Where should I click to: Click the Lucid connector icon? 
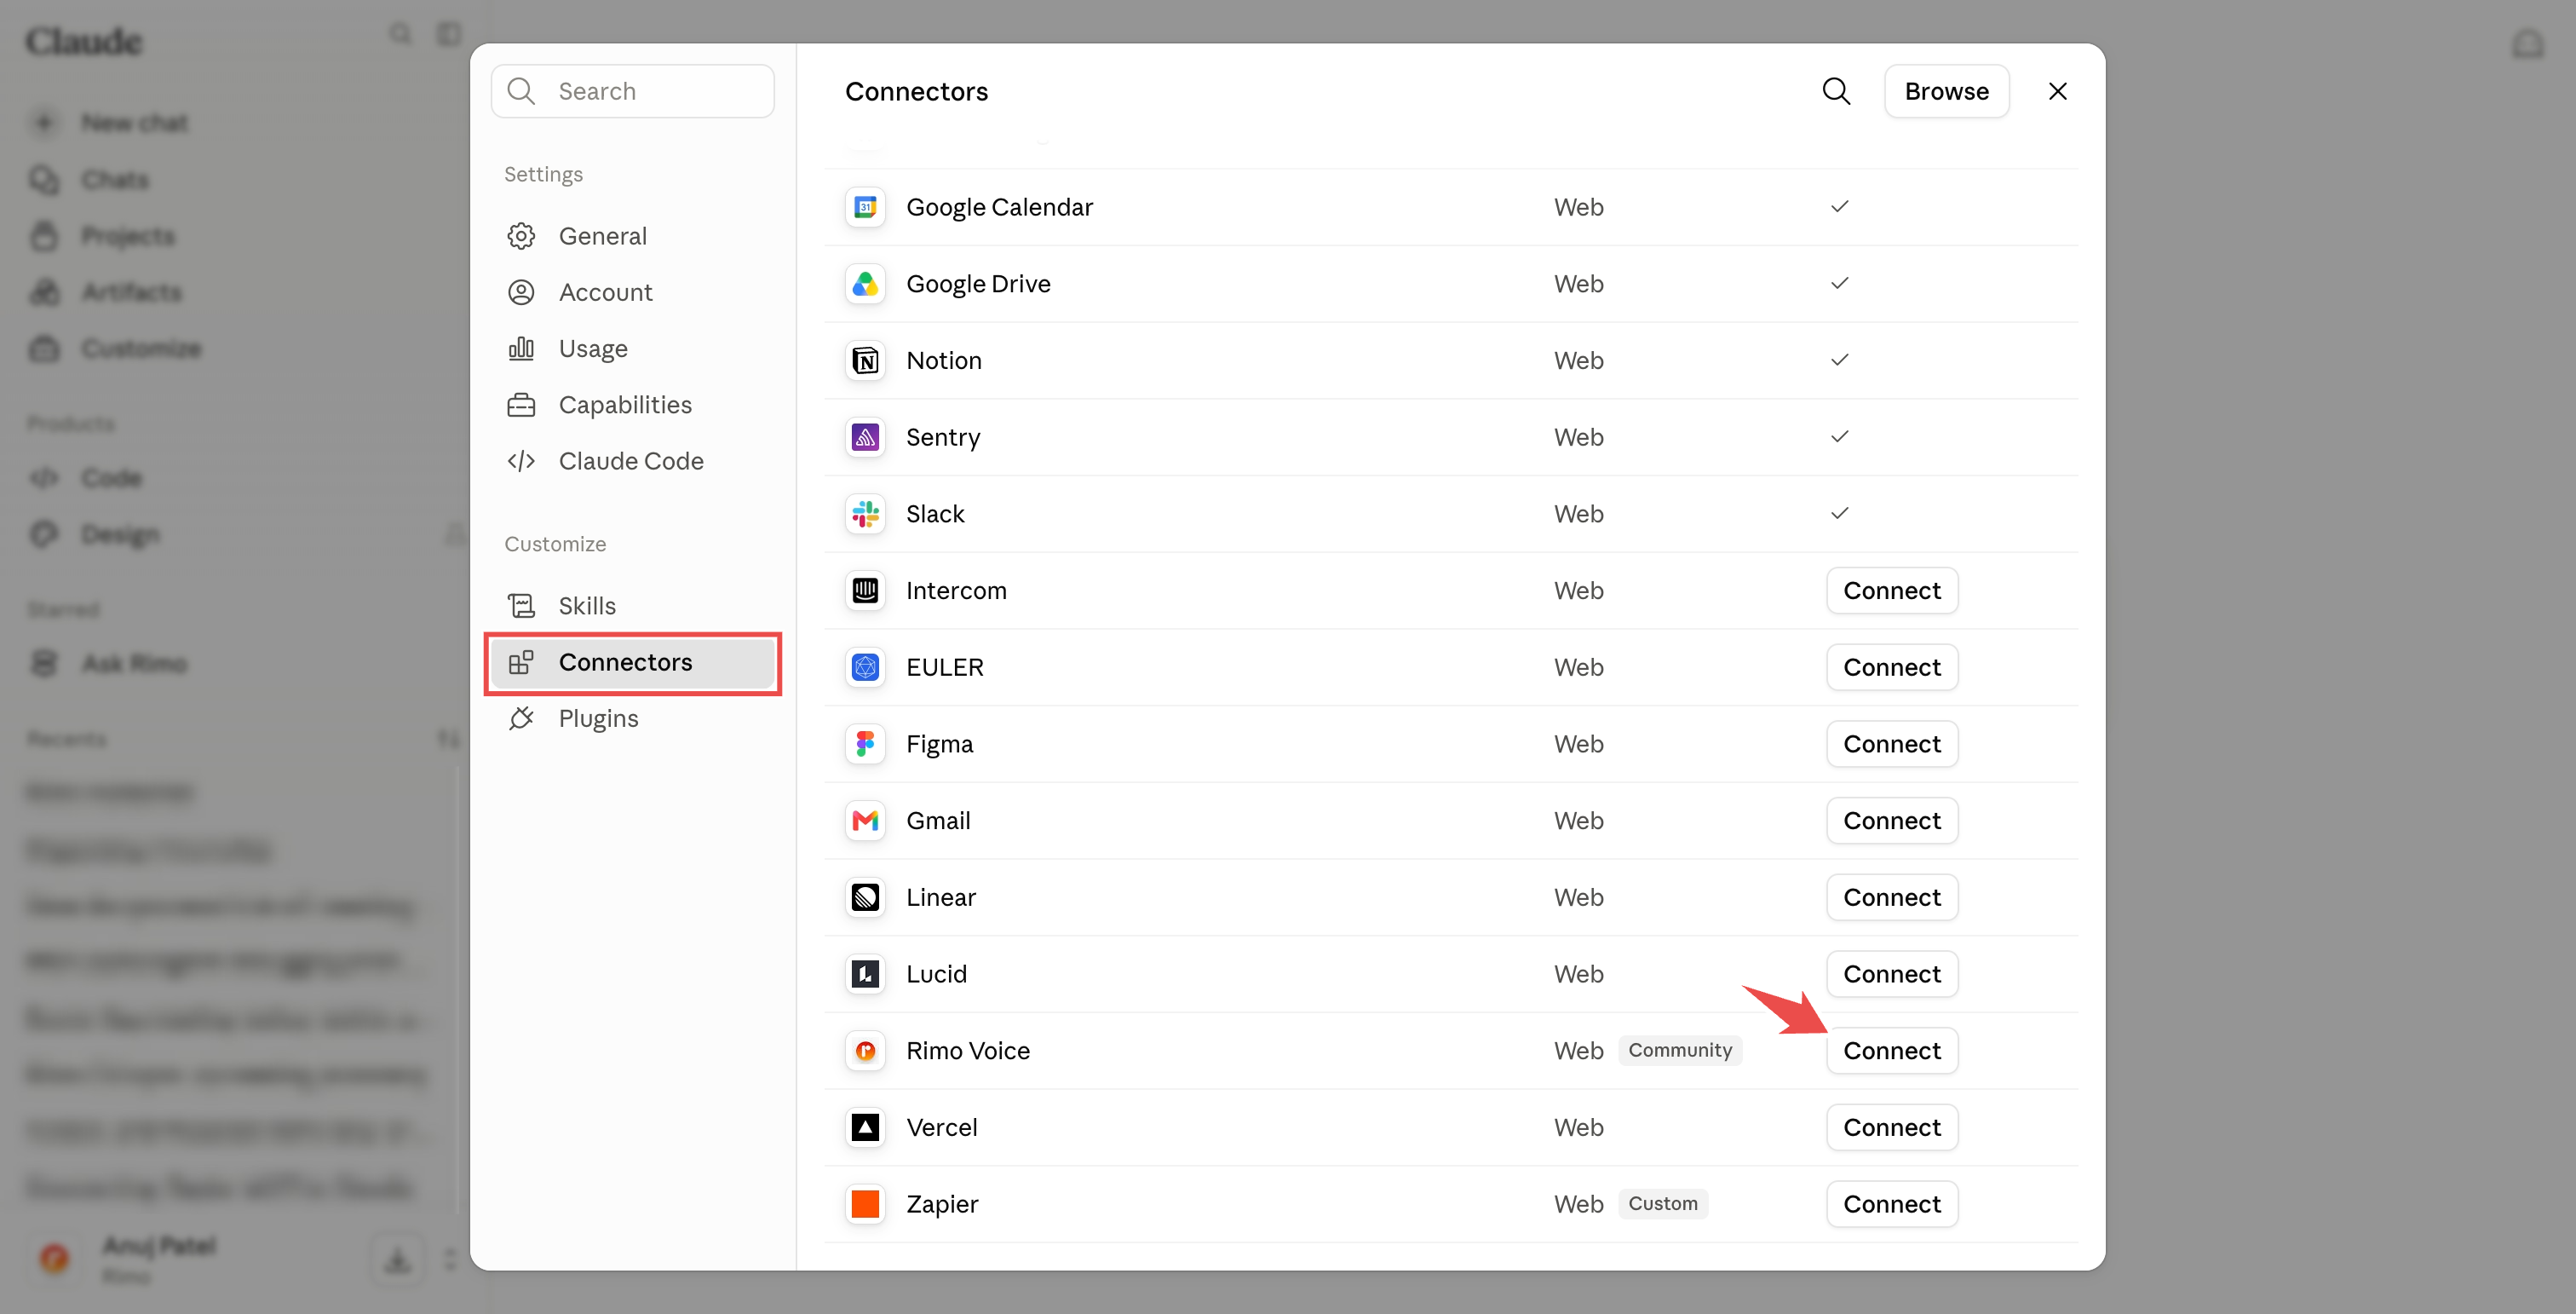865,974
